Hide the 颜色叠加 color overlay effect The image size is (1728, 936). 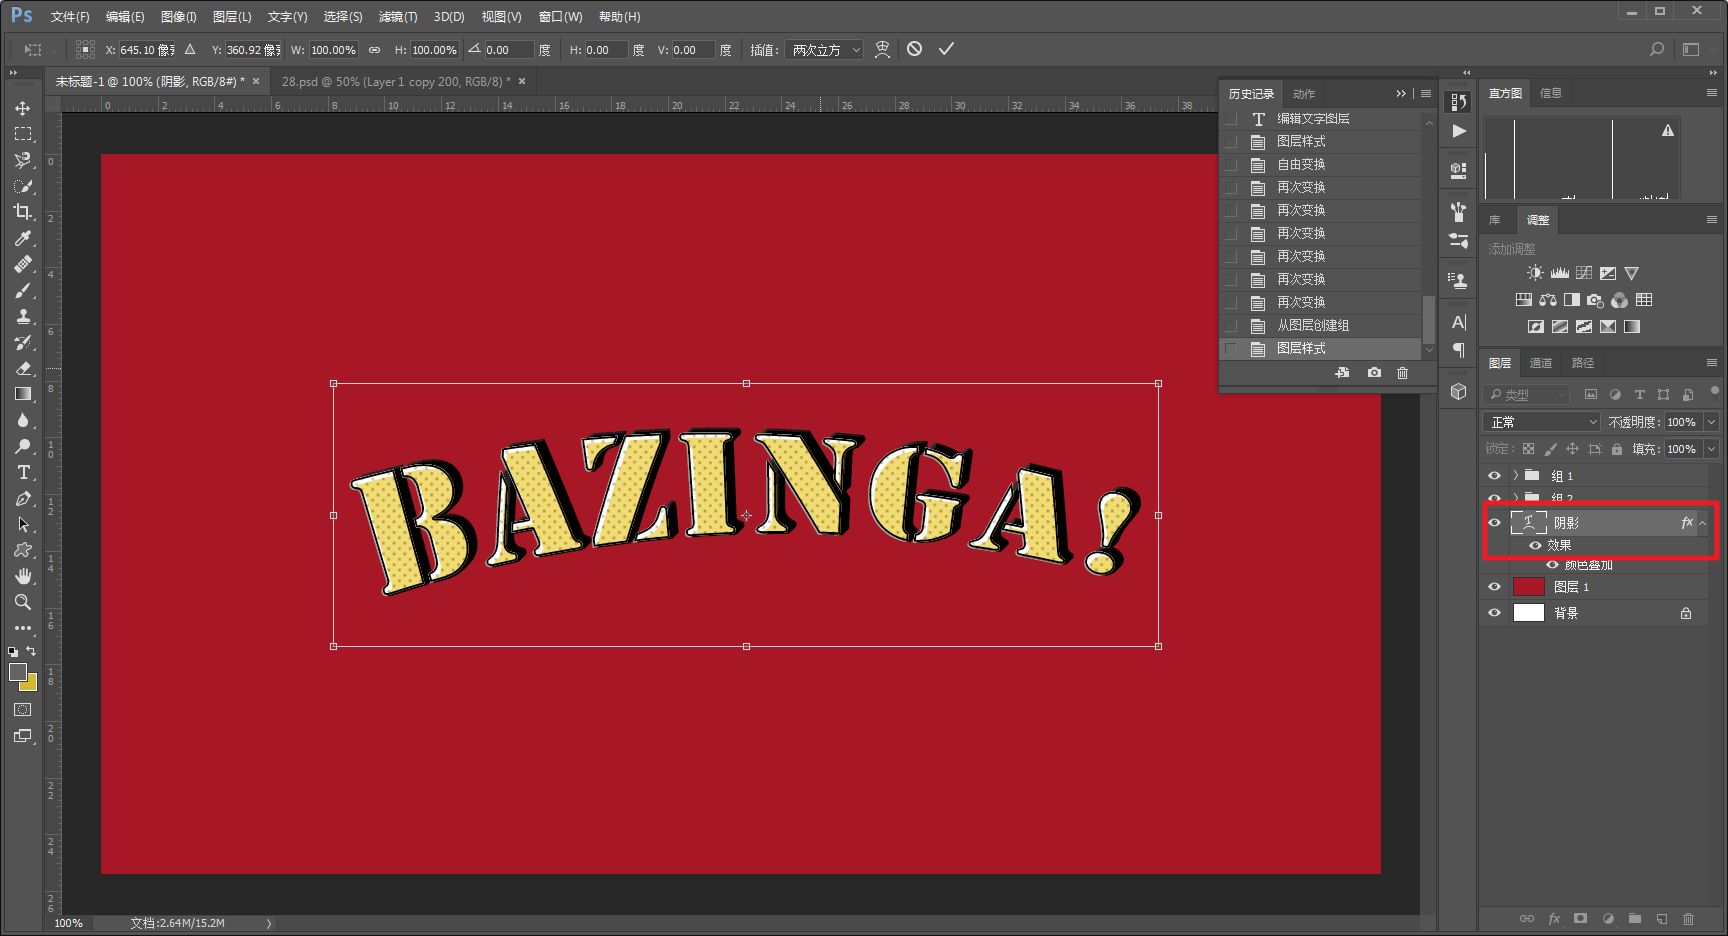coord(1552,565)
